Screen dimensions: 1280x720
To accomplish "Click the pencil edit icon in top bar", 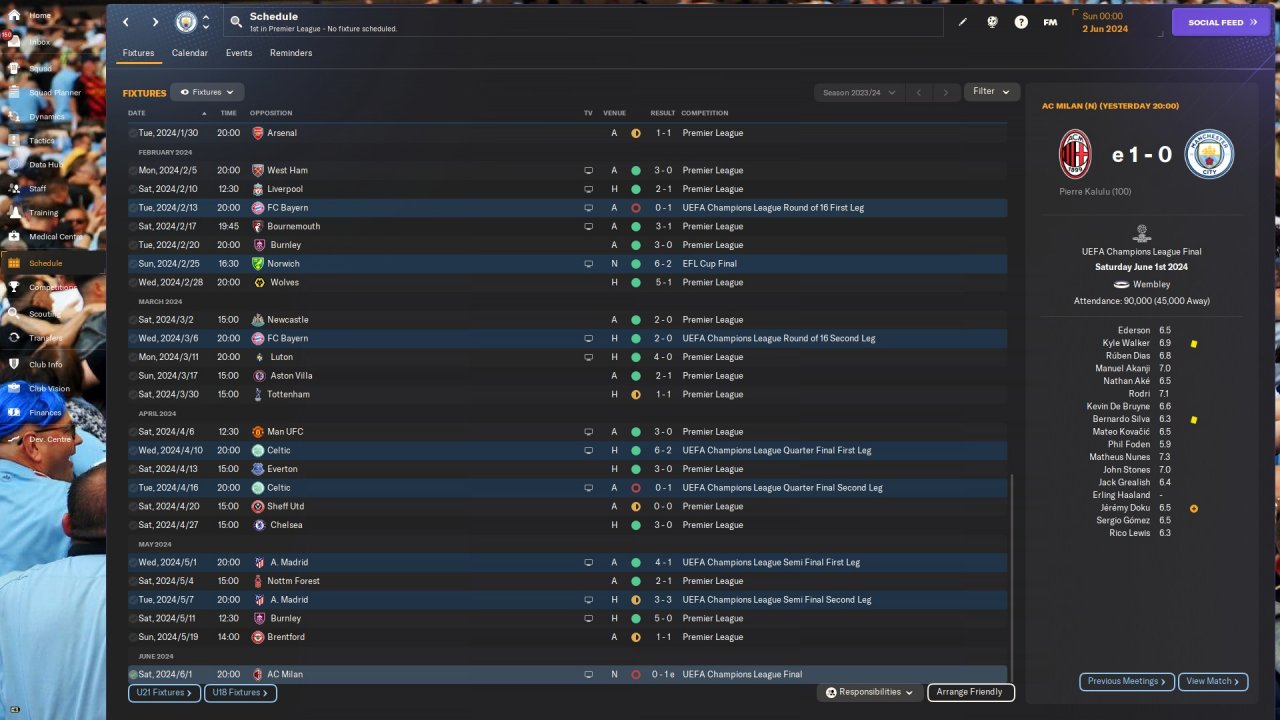I will 963,22.
